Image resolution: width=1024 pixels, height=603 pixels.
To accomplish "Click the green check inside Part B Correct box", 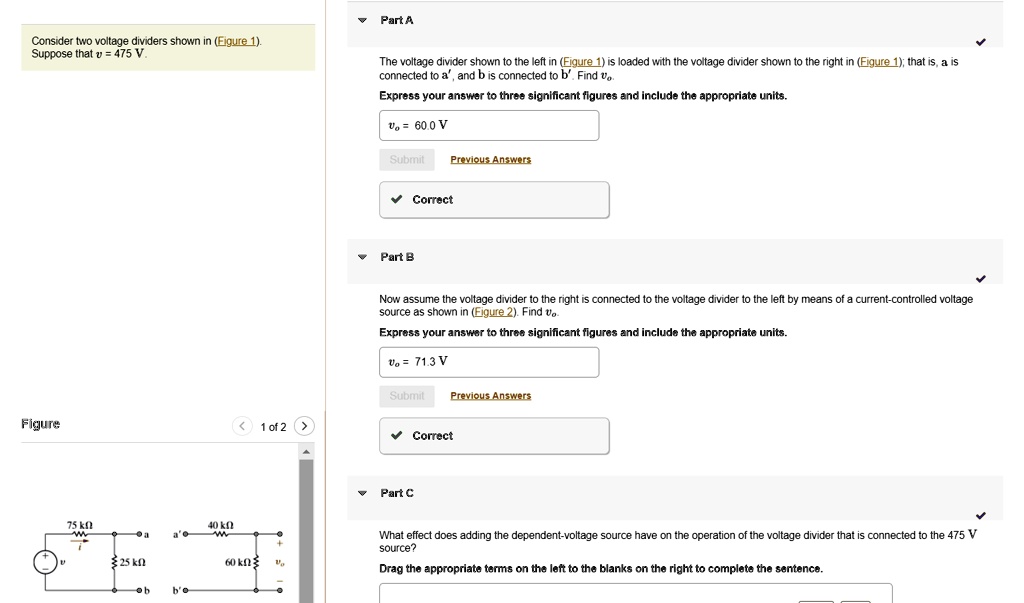I will pyautogui.click(x=397, y=435).
